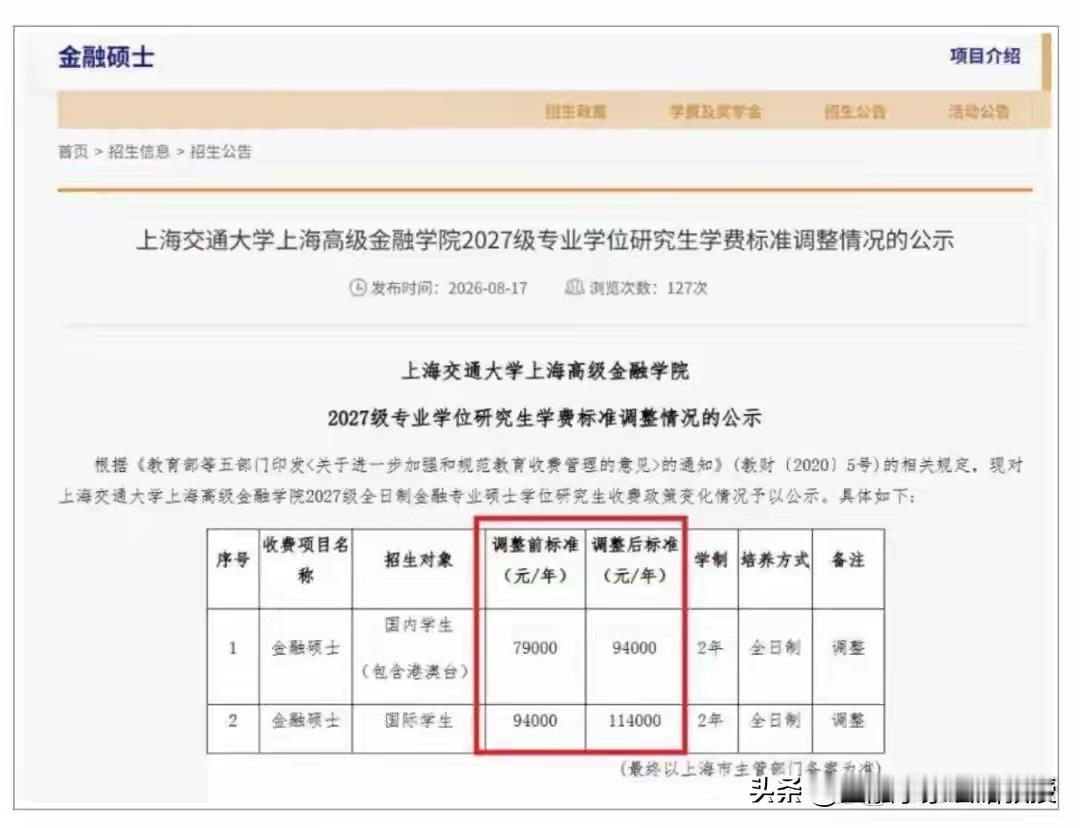Viewport: 1080px width, 828px height.
Task: Click 调整 remark in the 国际学生 row
Action: tap(848, 721)
